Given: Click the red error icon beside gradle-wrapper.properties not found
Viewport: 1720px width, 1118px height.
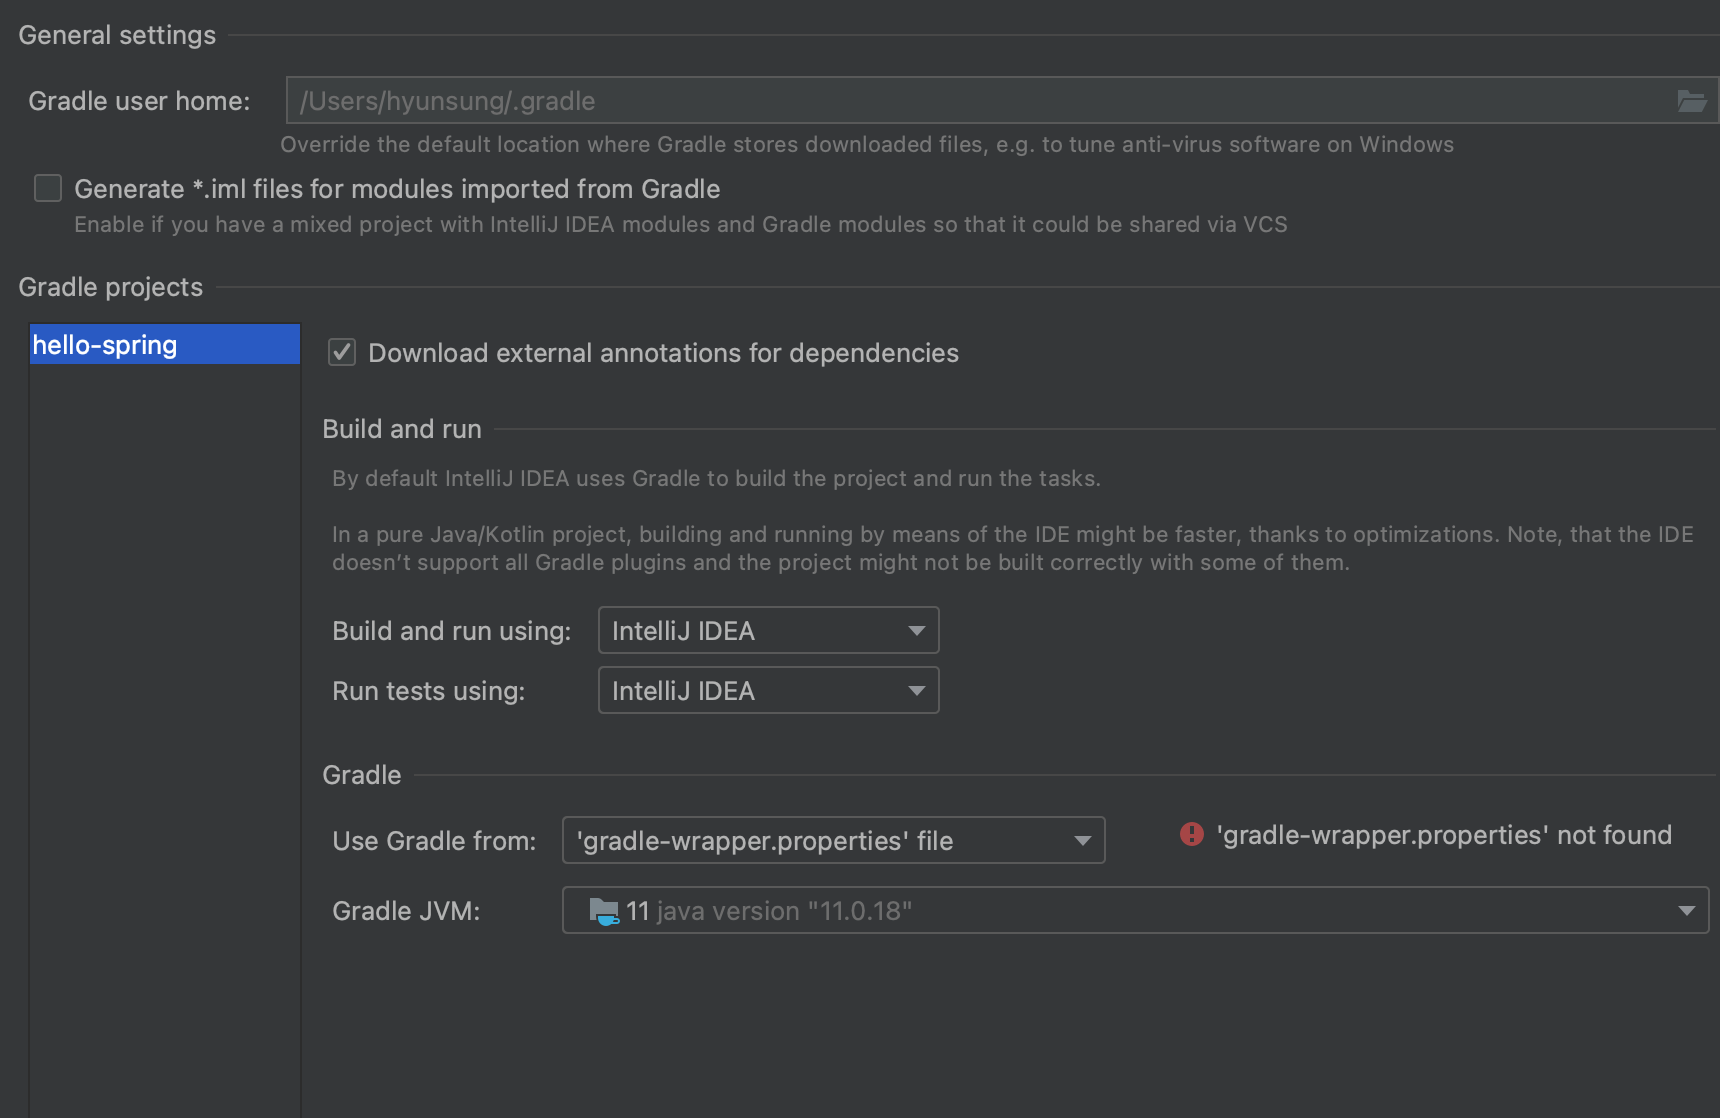Looking at the screenshot, I should tap(1191, 834).
